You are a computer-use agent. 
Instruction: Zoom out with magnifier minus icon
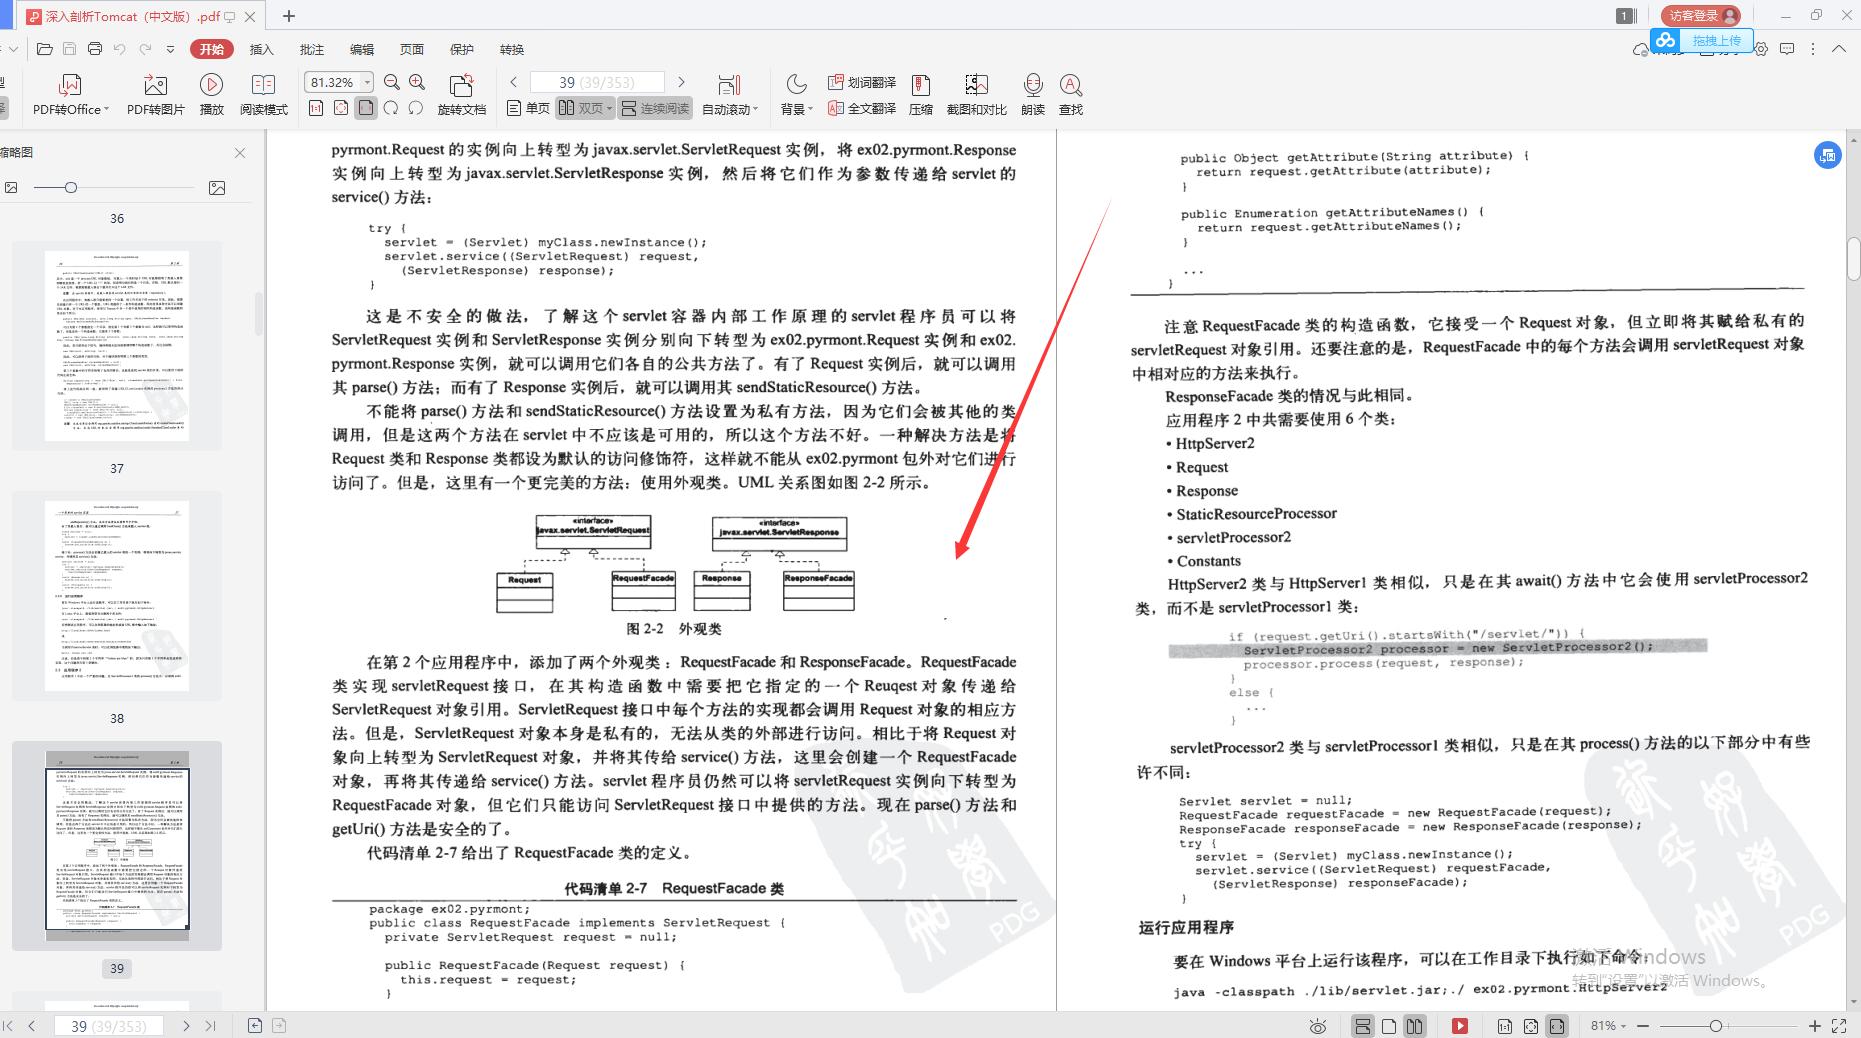point(392,82)
